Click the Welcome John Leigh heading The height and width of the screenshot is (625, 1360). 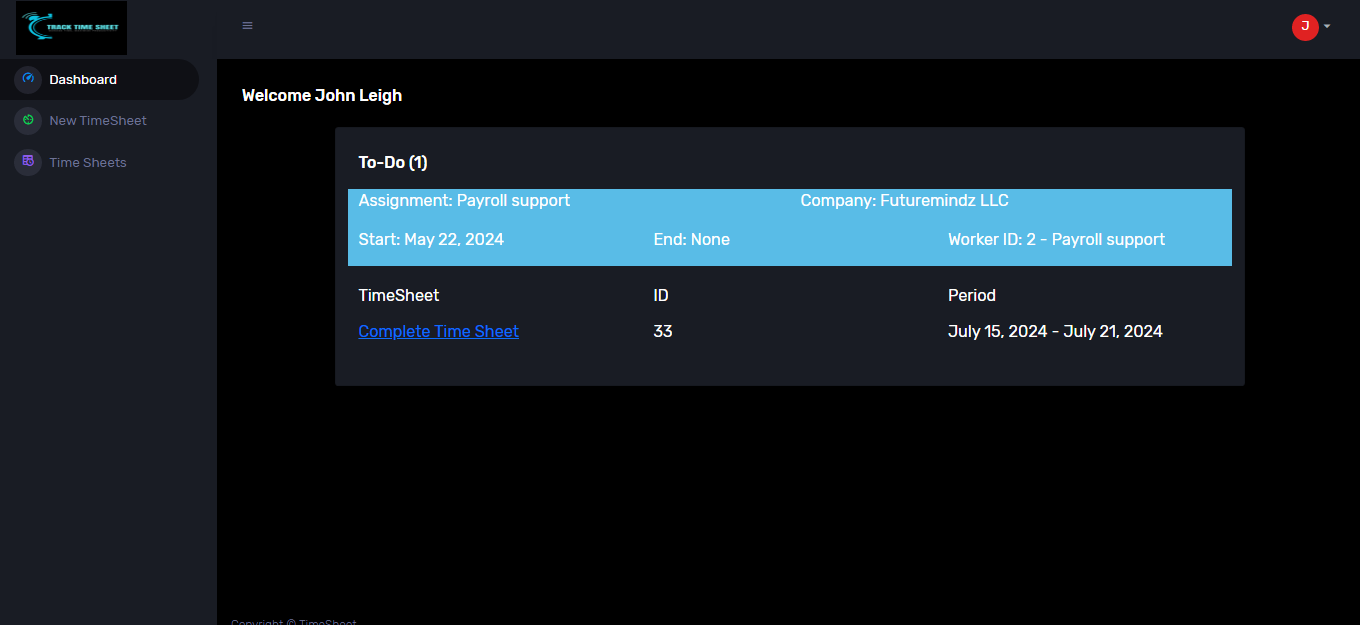click(322, 96)
